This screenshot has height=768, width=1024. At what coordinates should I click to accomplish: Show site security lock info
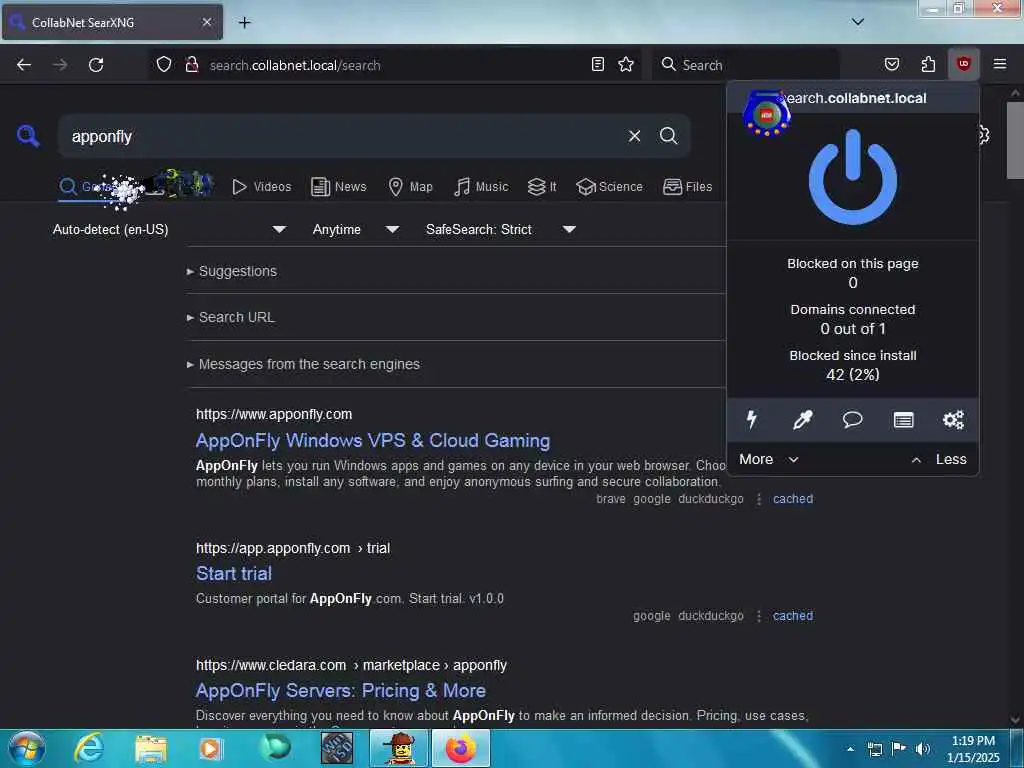click(191, 64)
